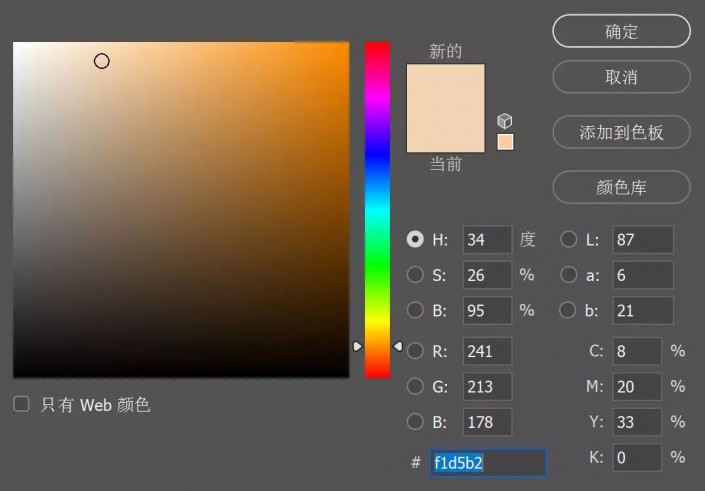Select the H hue radio button
This screenshot has width=705, height=491.
coord(415,240)
